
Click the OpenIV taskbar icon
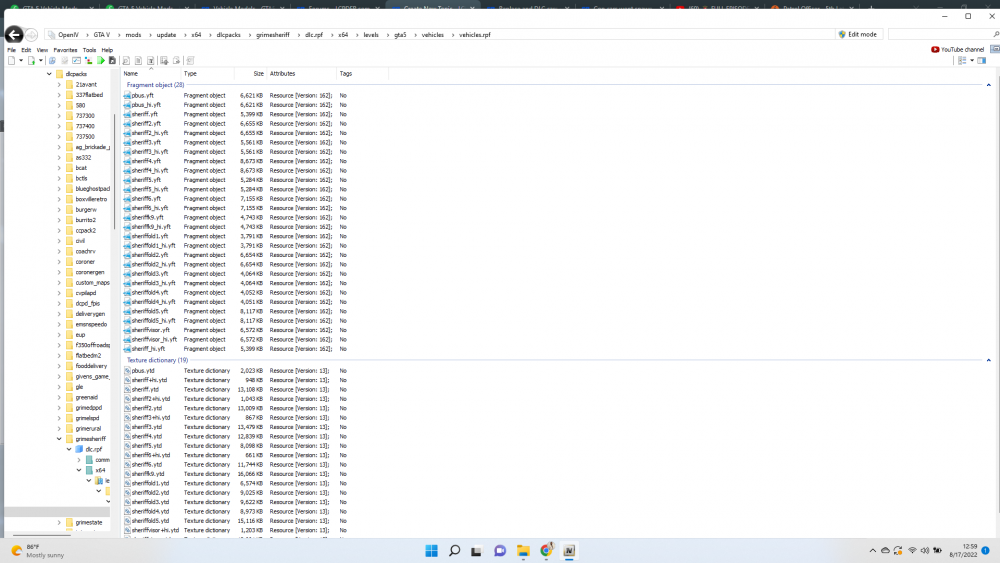point(570,551)
